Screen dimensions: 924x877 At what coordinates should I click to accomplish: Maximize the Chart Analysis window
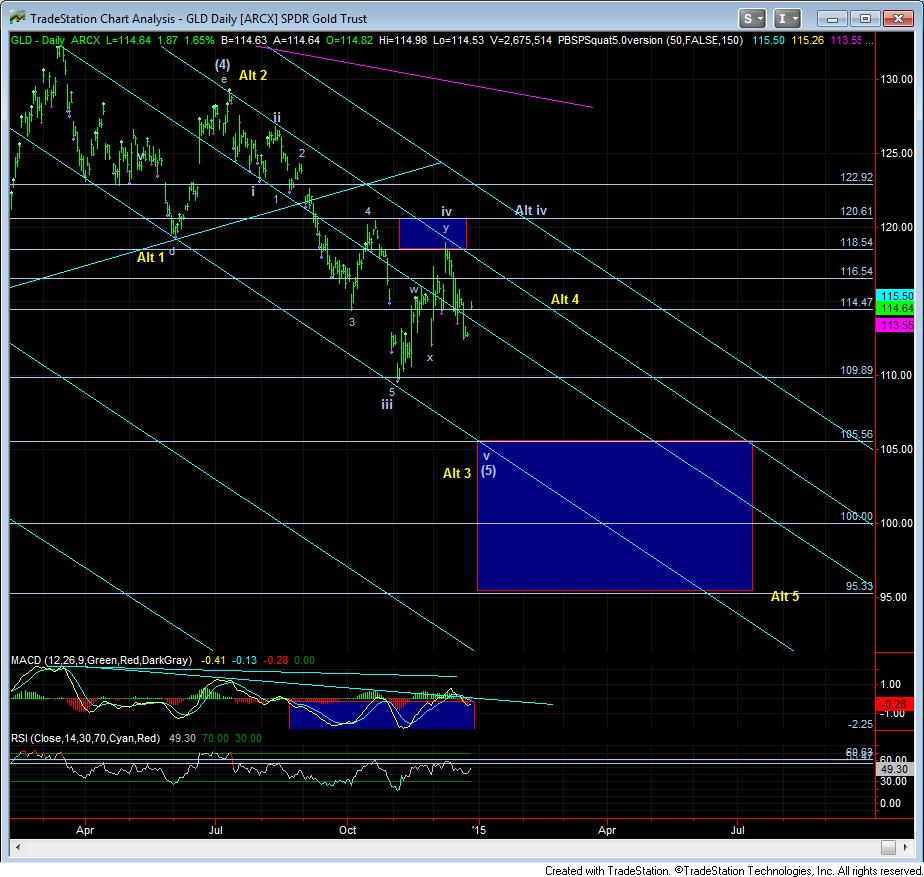[x=864, y=19]
